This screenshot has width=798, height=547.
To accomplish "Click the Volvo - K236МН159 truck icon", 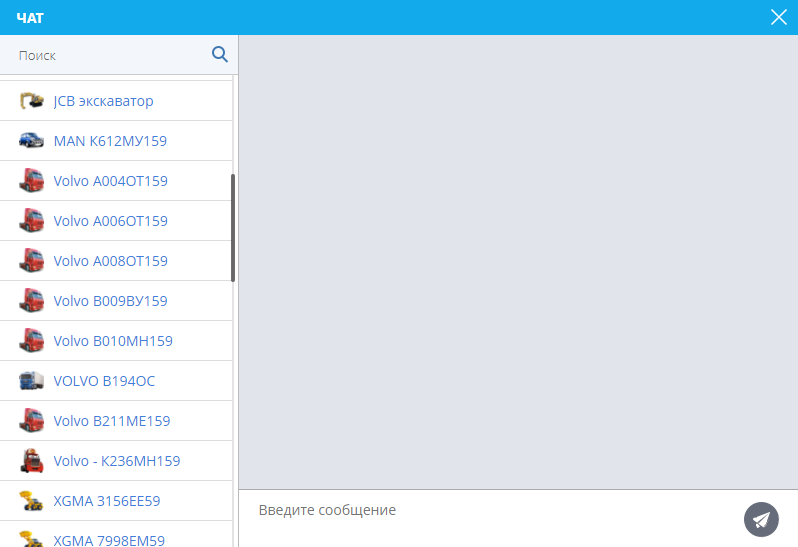I will point(32,461).
